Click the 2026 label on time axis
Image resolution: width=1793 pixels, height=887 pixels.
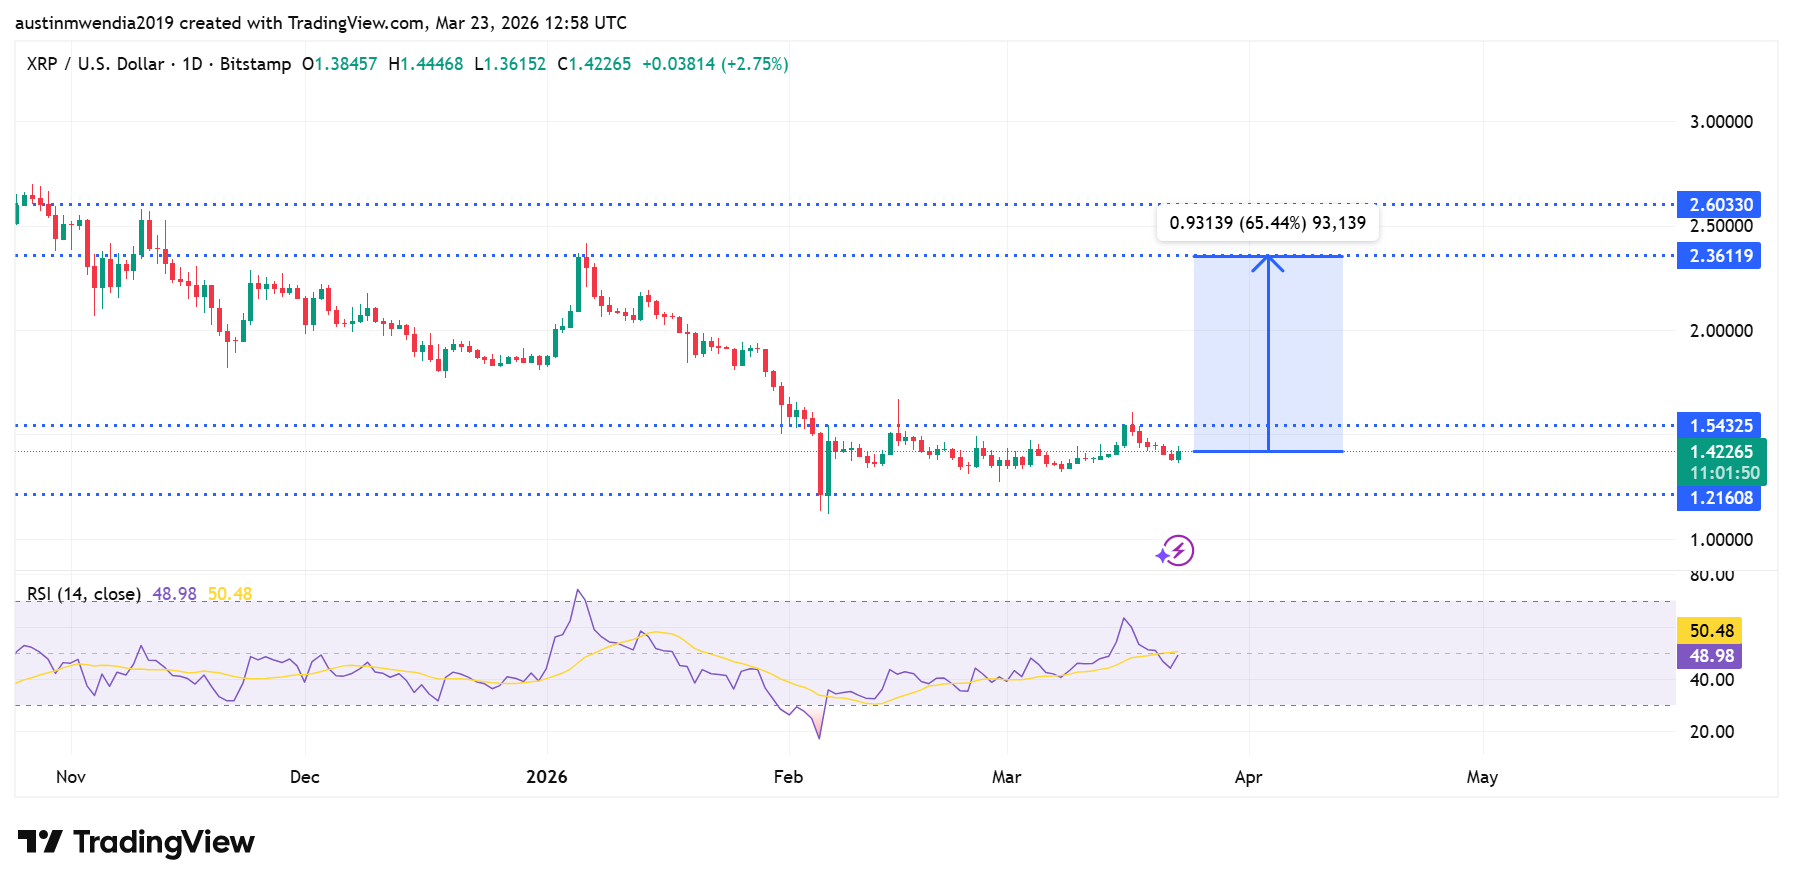(x=546, y=777)
